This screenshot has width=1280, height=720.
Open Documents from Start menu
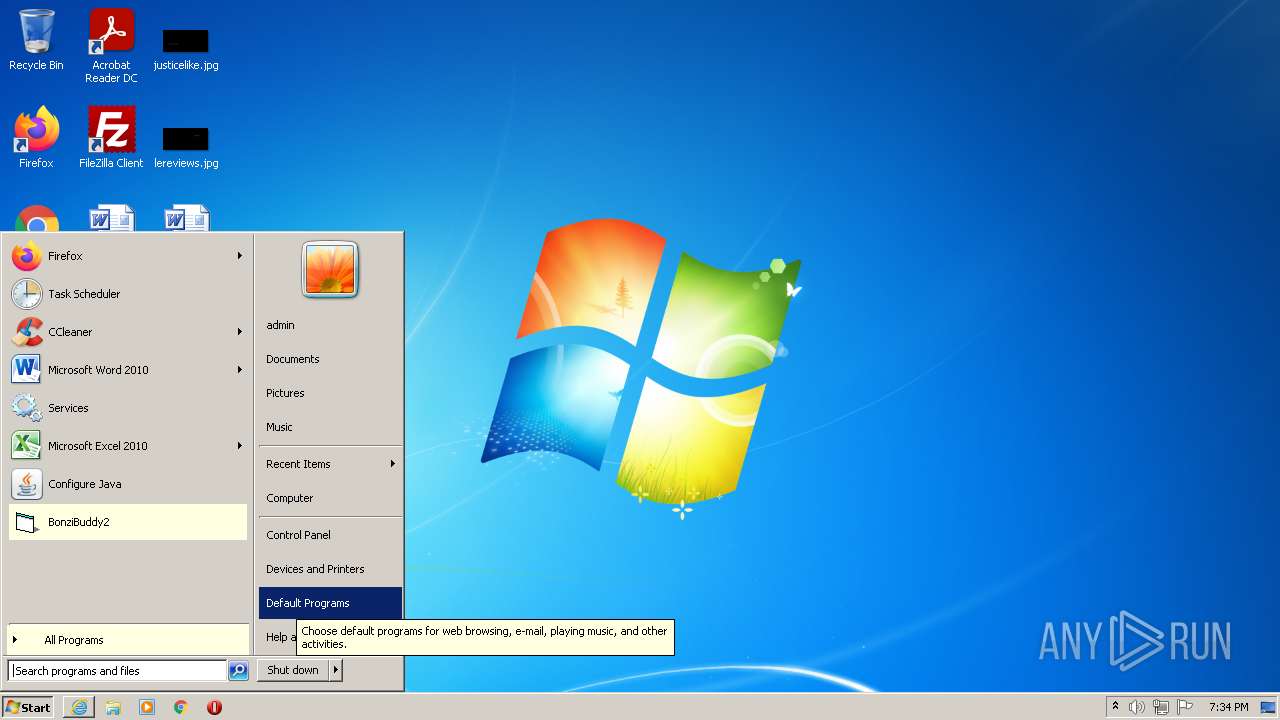pos(330,359)
